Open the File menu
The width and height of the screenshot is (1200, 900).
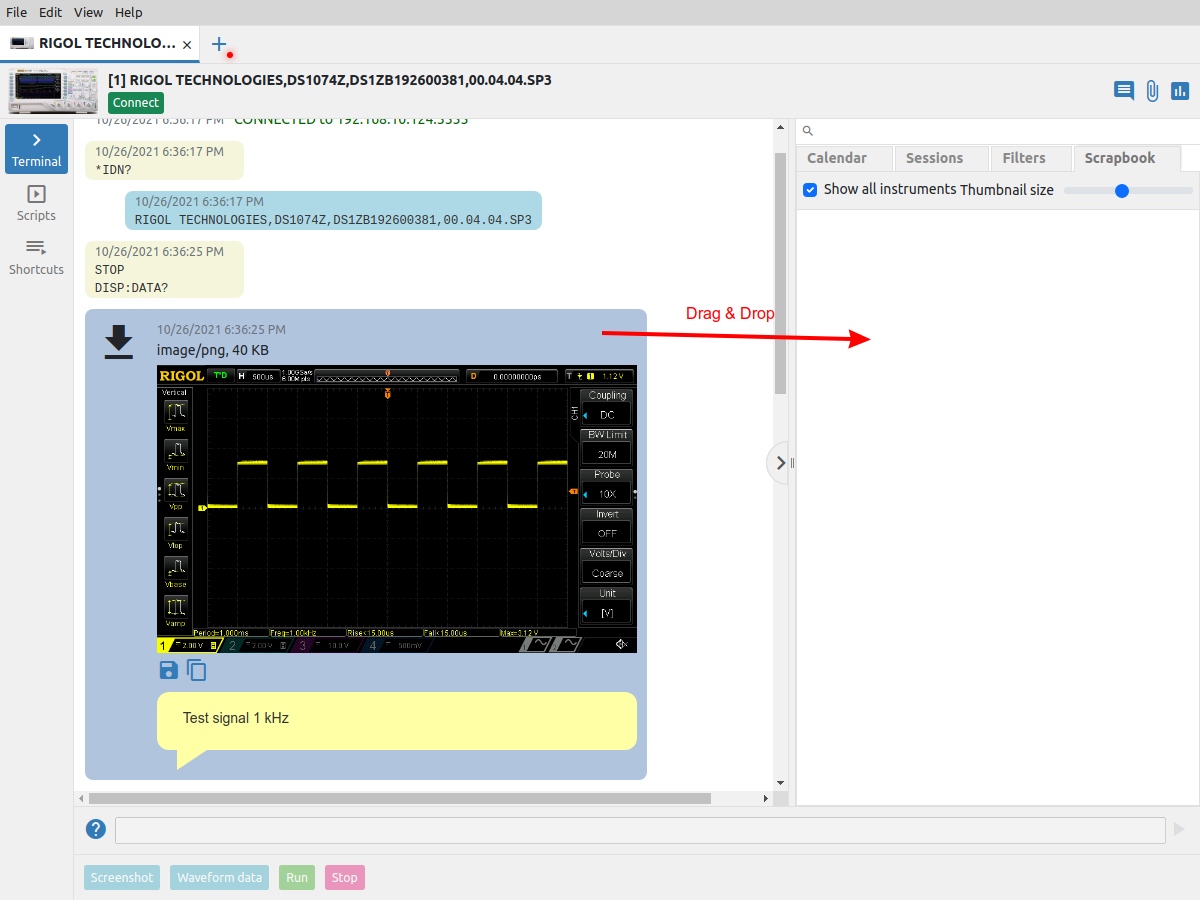[x=17, y=12]
